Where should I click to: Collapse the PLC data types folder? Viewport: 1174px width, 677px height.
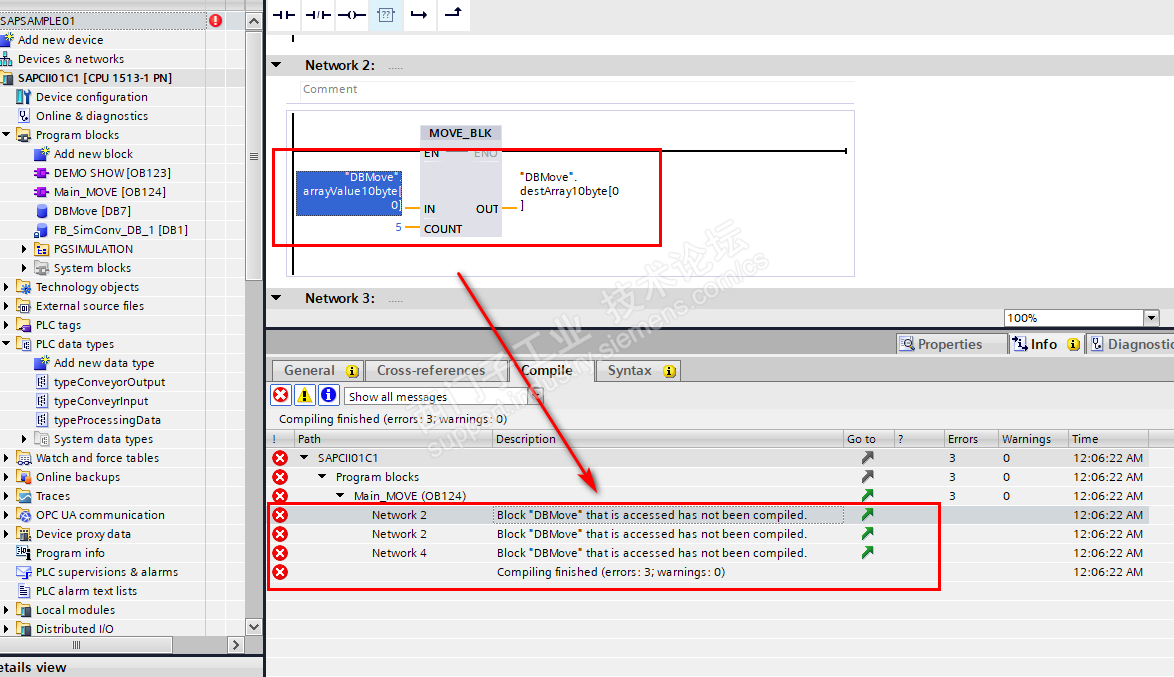[x=7, y=344]
